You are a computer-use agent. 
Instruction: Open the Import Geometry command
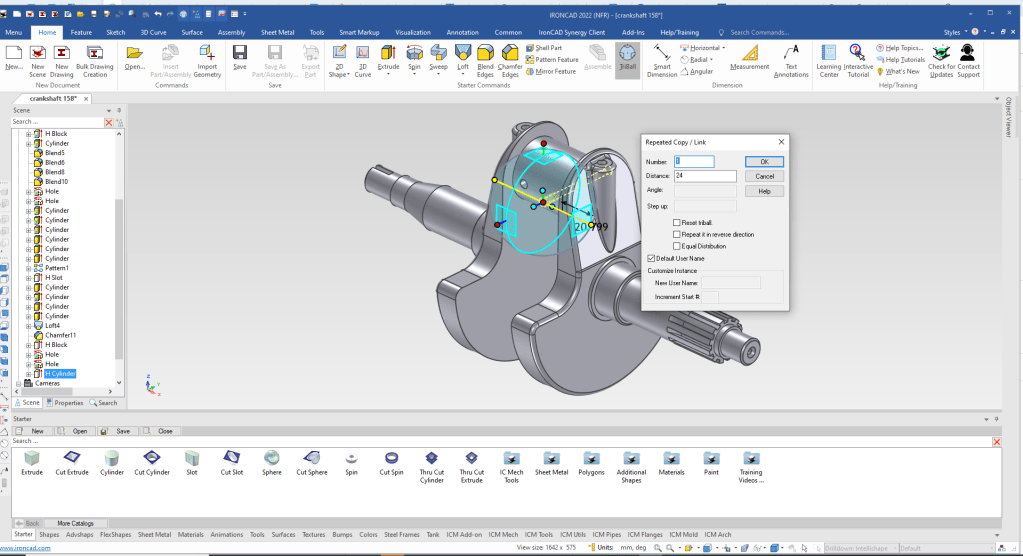pyautogui.click(x=207, y=60)
